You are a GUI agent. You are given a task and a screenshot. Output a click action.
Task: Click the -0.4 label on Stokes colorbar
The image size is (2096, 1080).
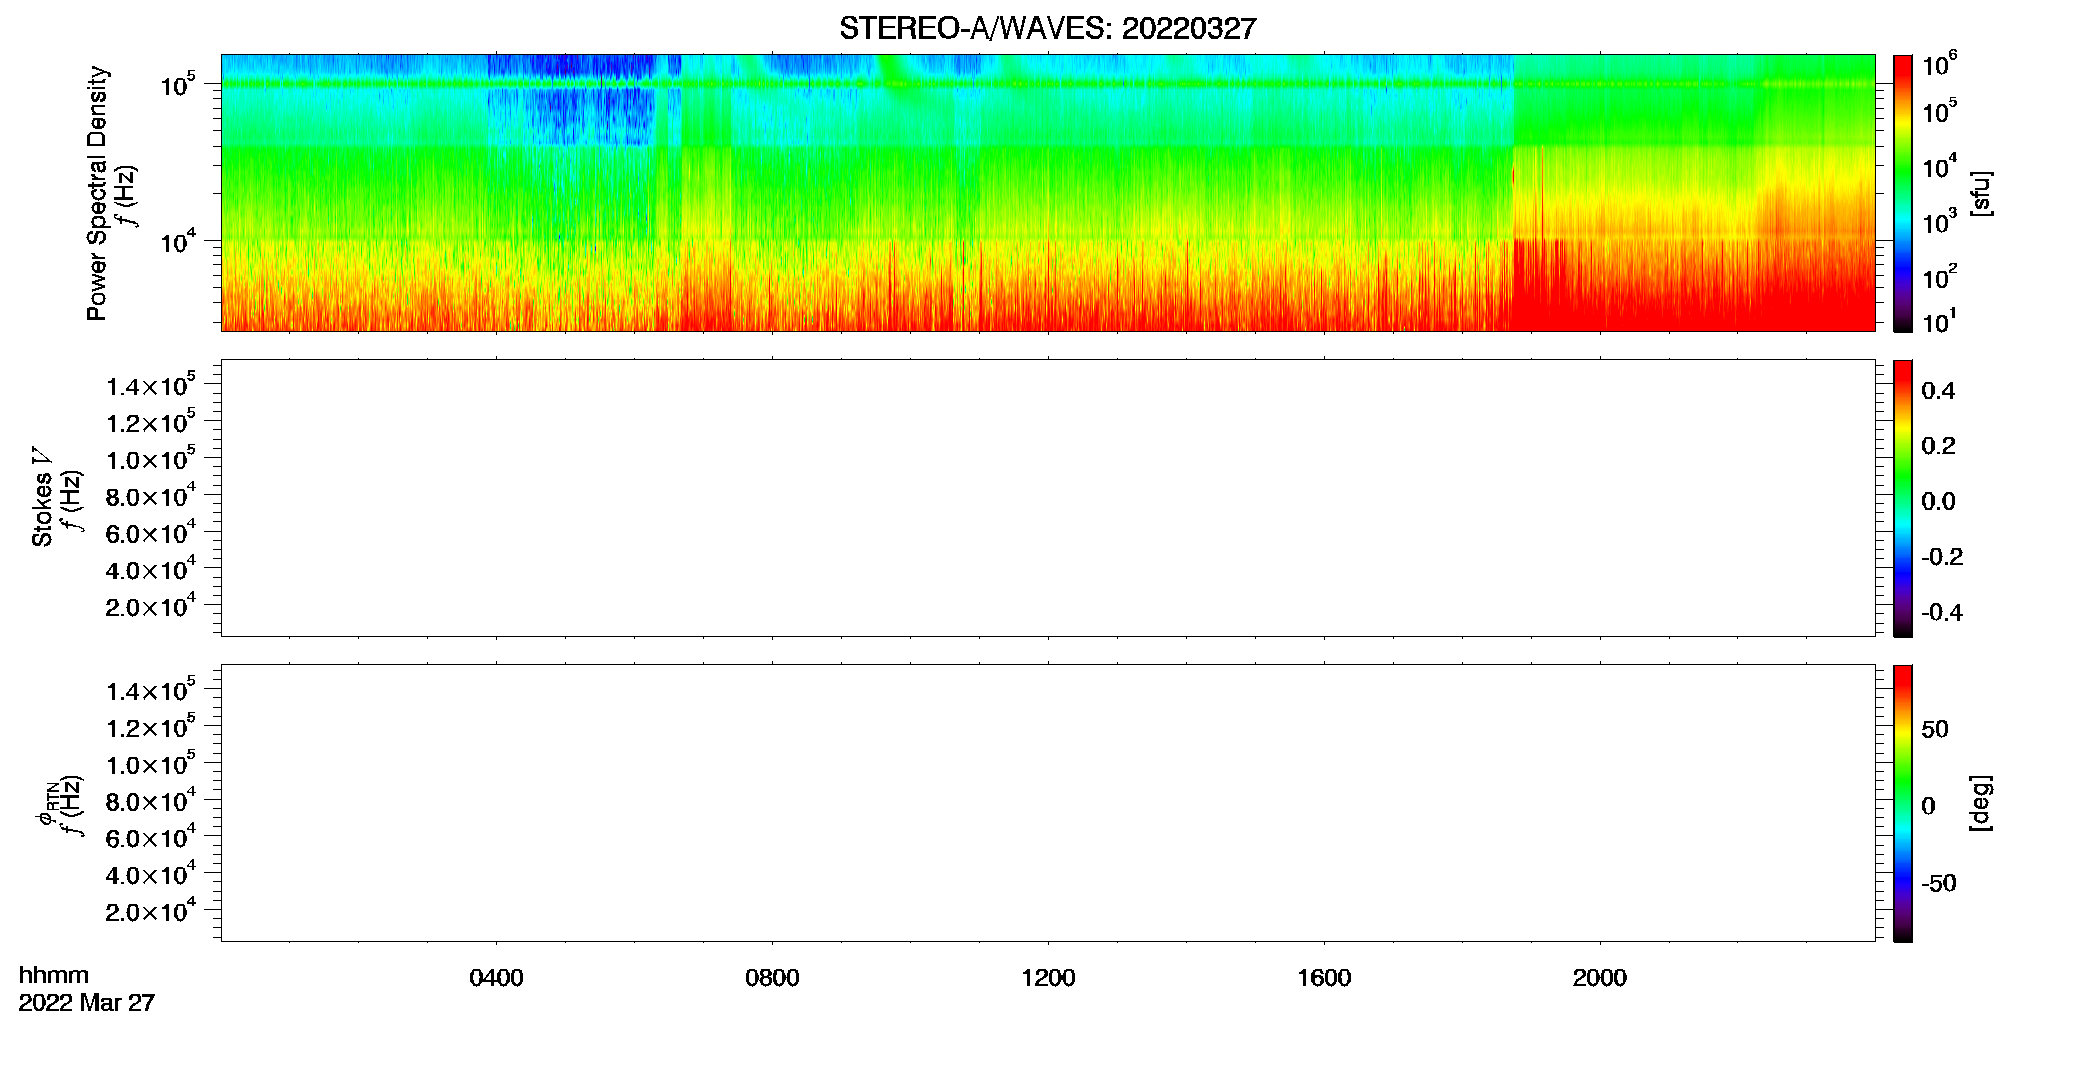coord(1942,613)
